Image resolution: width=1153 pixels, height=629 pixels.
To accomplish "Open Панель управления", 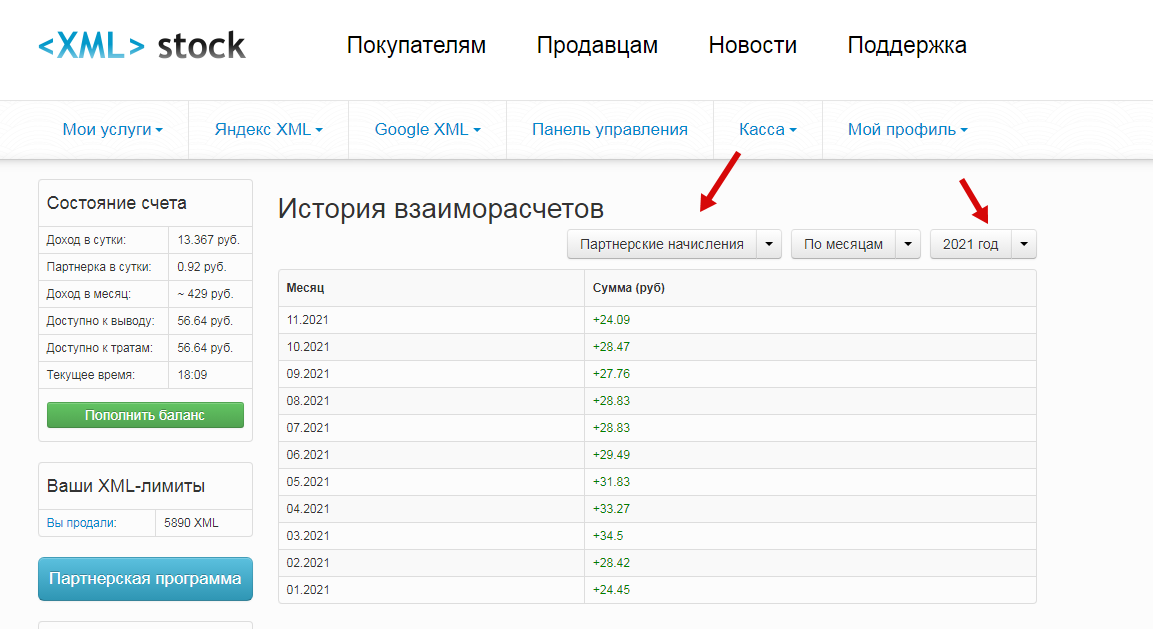I will (610, 129).
